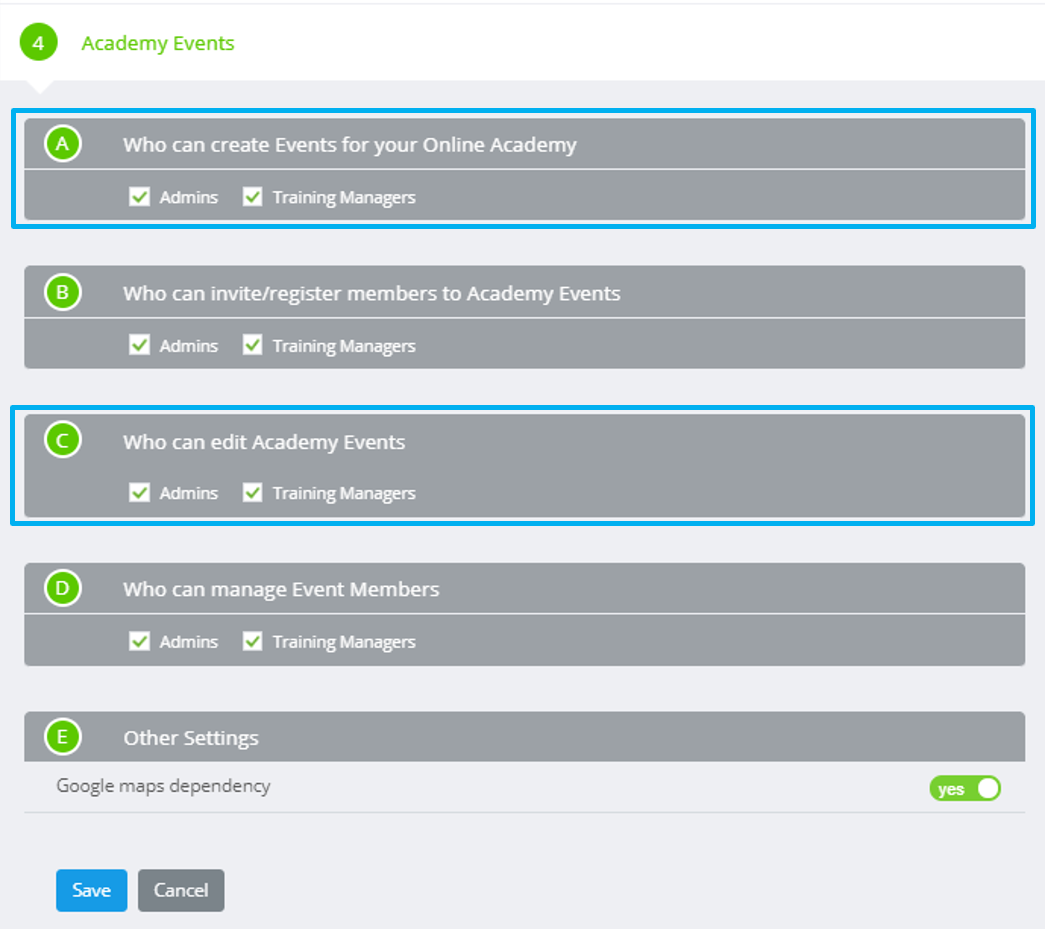Toggle Admins under managing Event Members

139,641
